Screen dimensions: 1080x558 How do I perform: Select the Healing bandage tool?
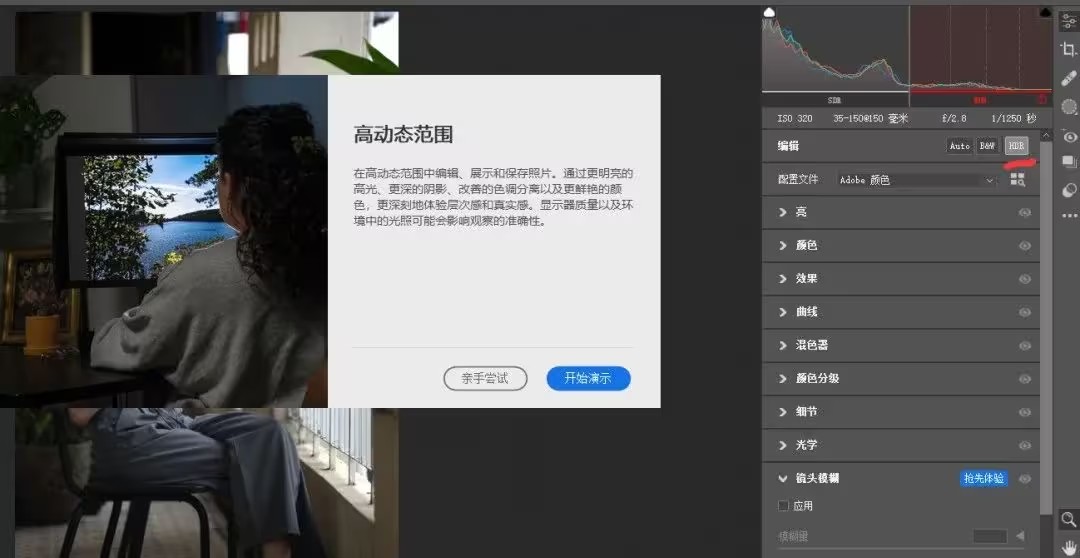click(1068, 78)
